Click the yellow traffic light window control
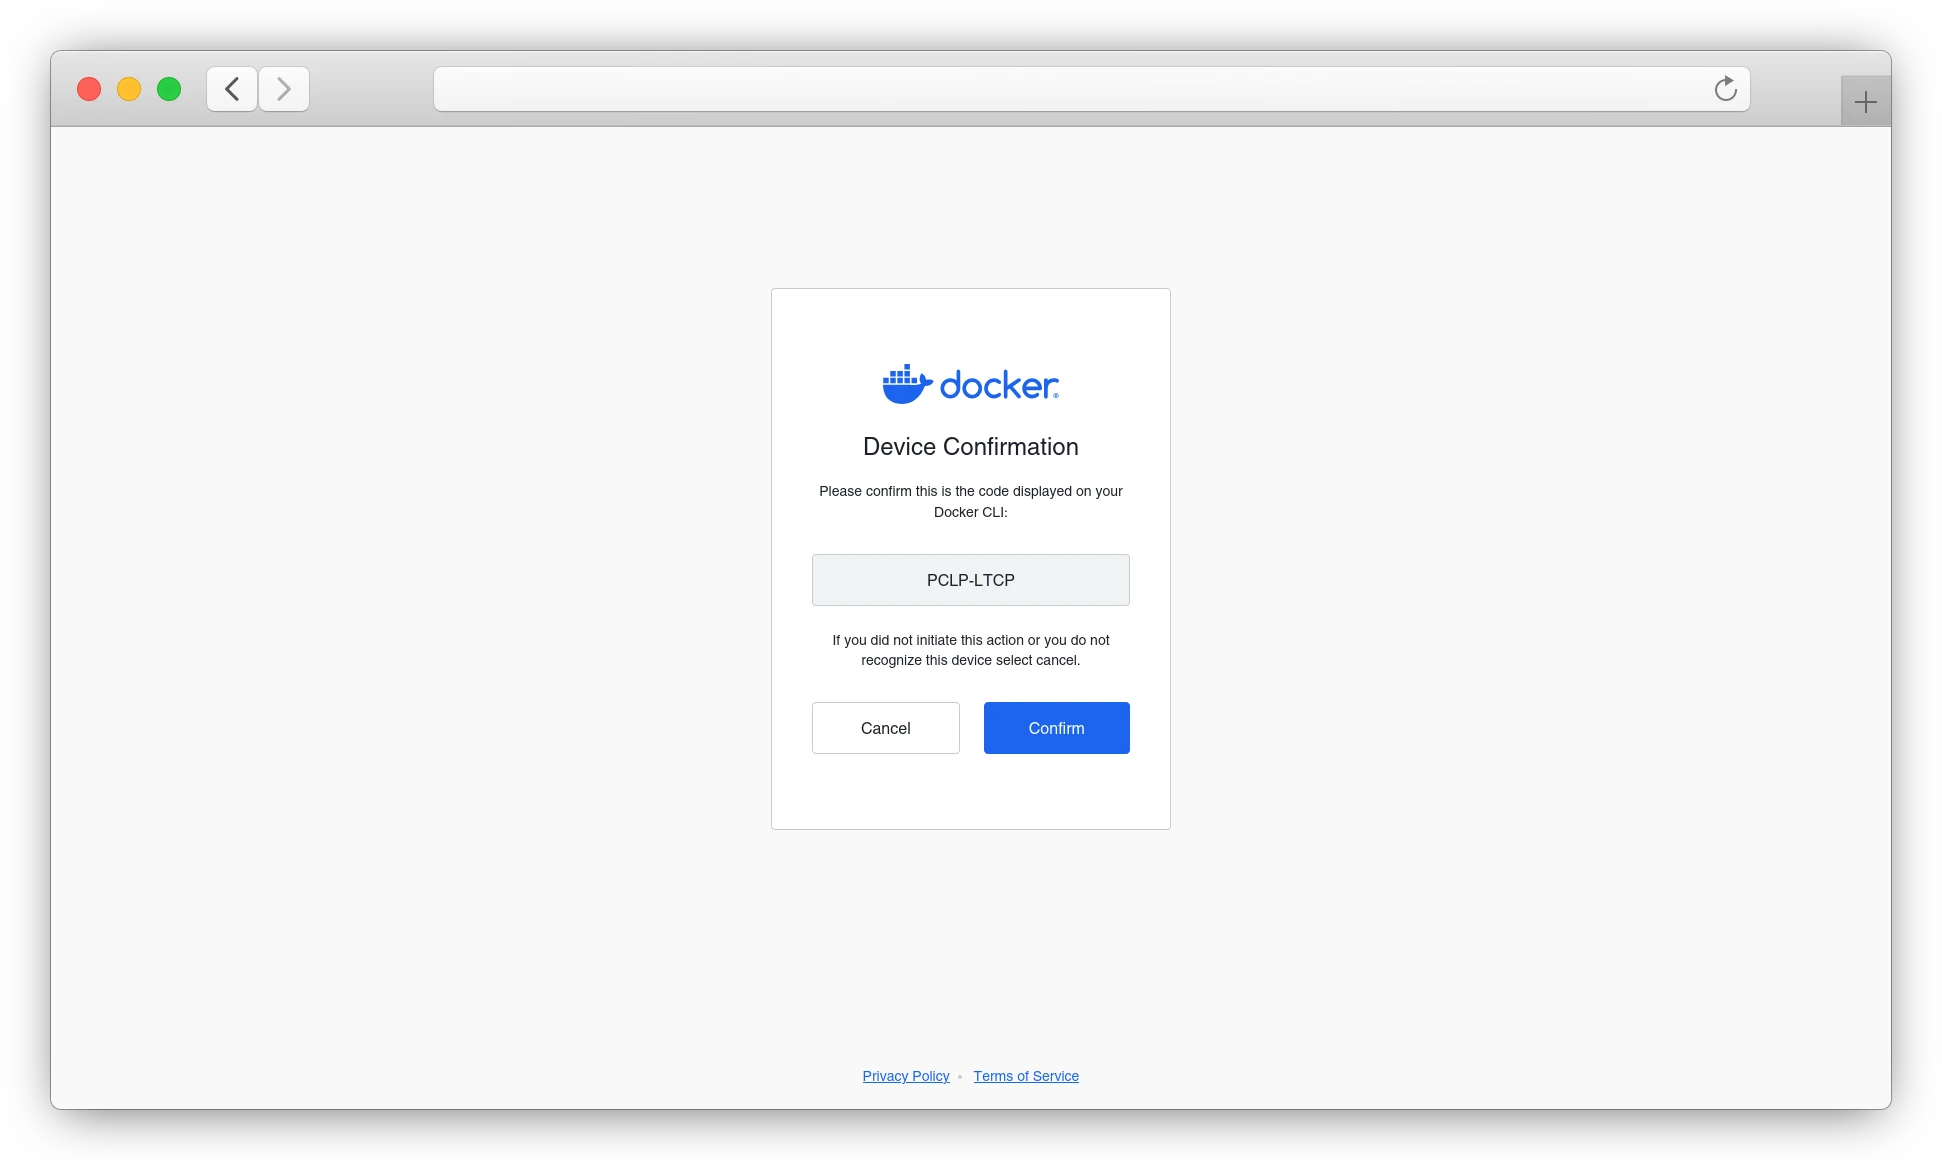This screenshot has height=1160, width=1942. 128,89
